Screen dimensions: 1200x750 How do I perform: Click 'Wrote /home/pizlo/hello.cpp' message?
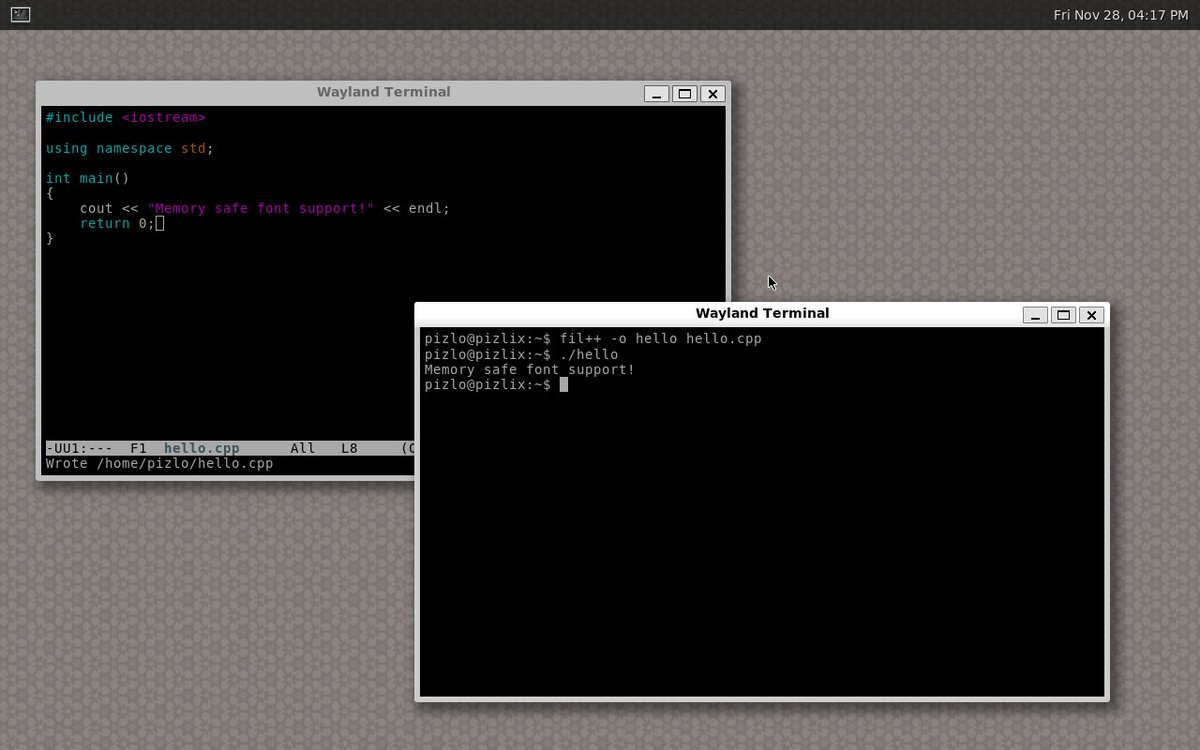click(x=159, y=464)
